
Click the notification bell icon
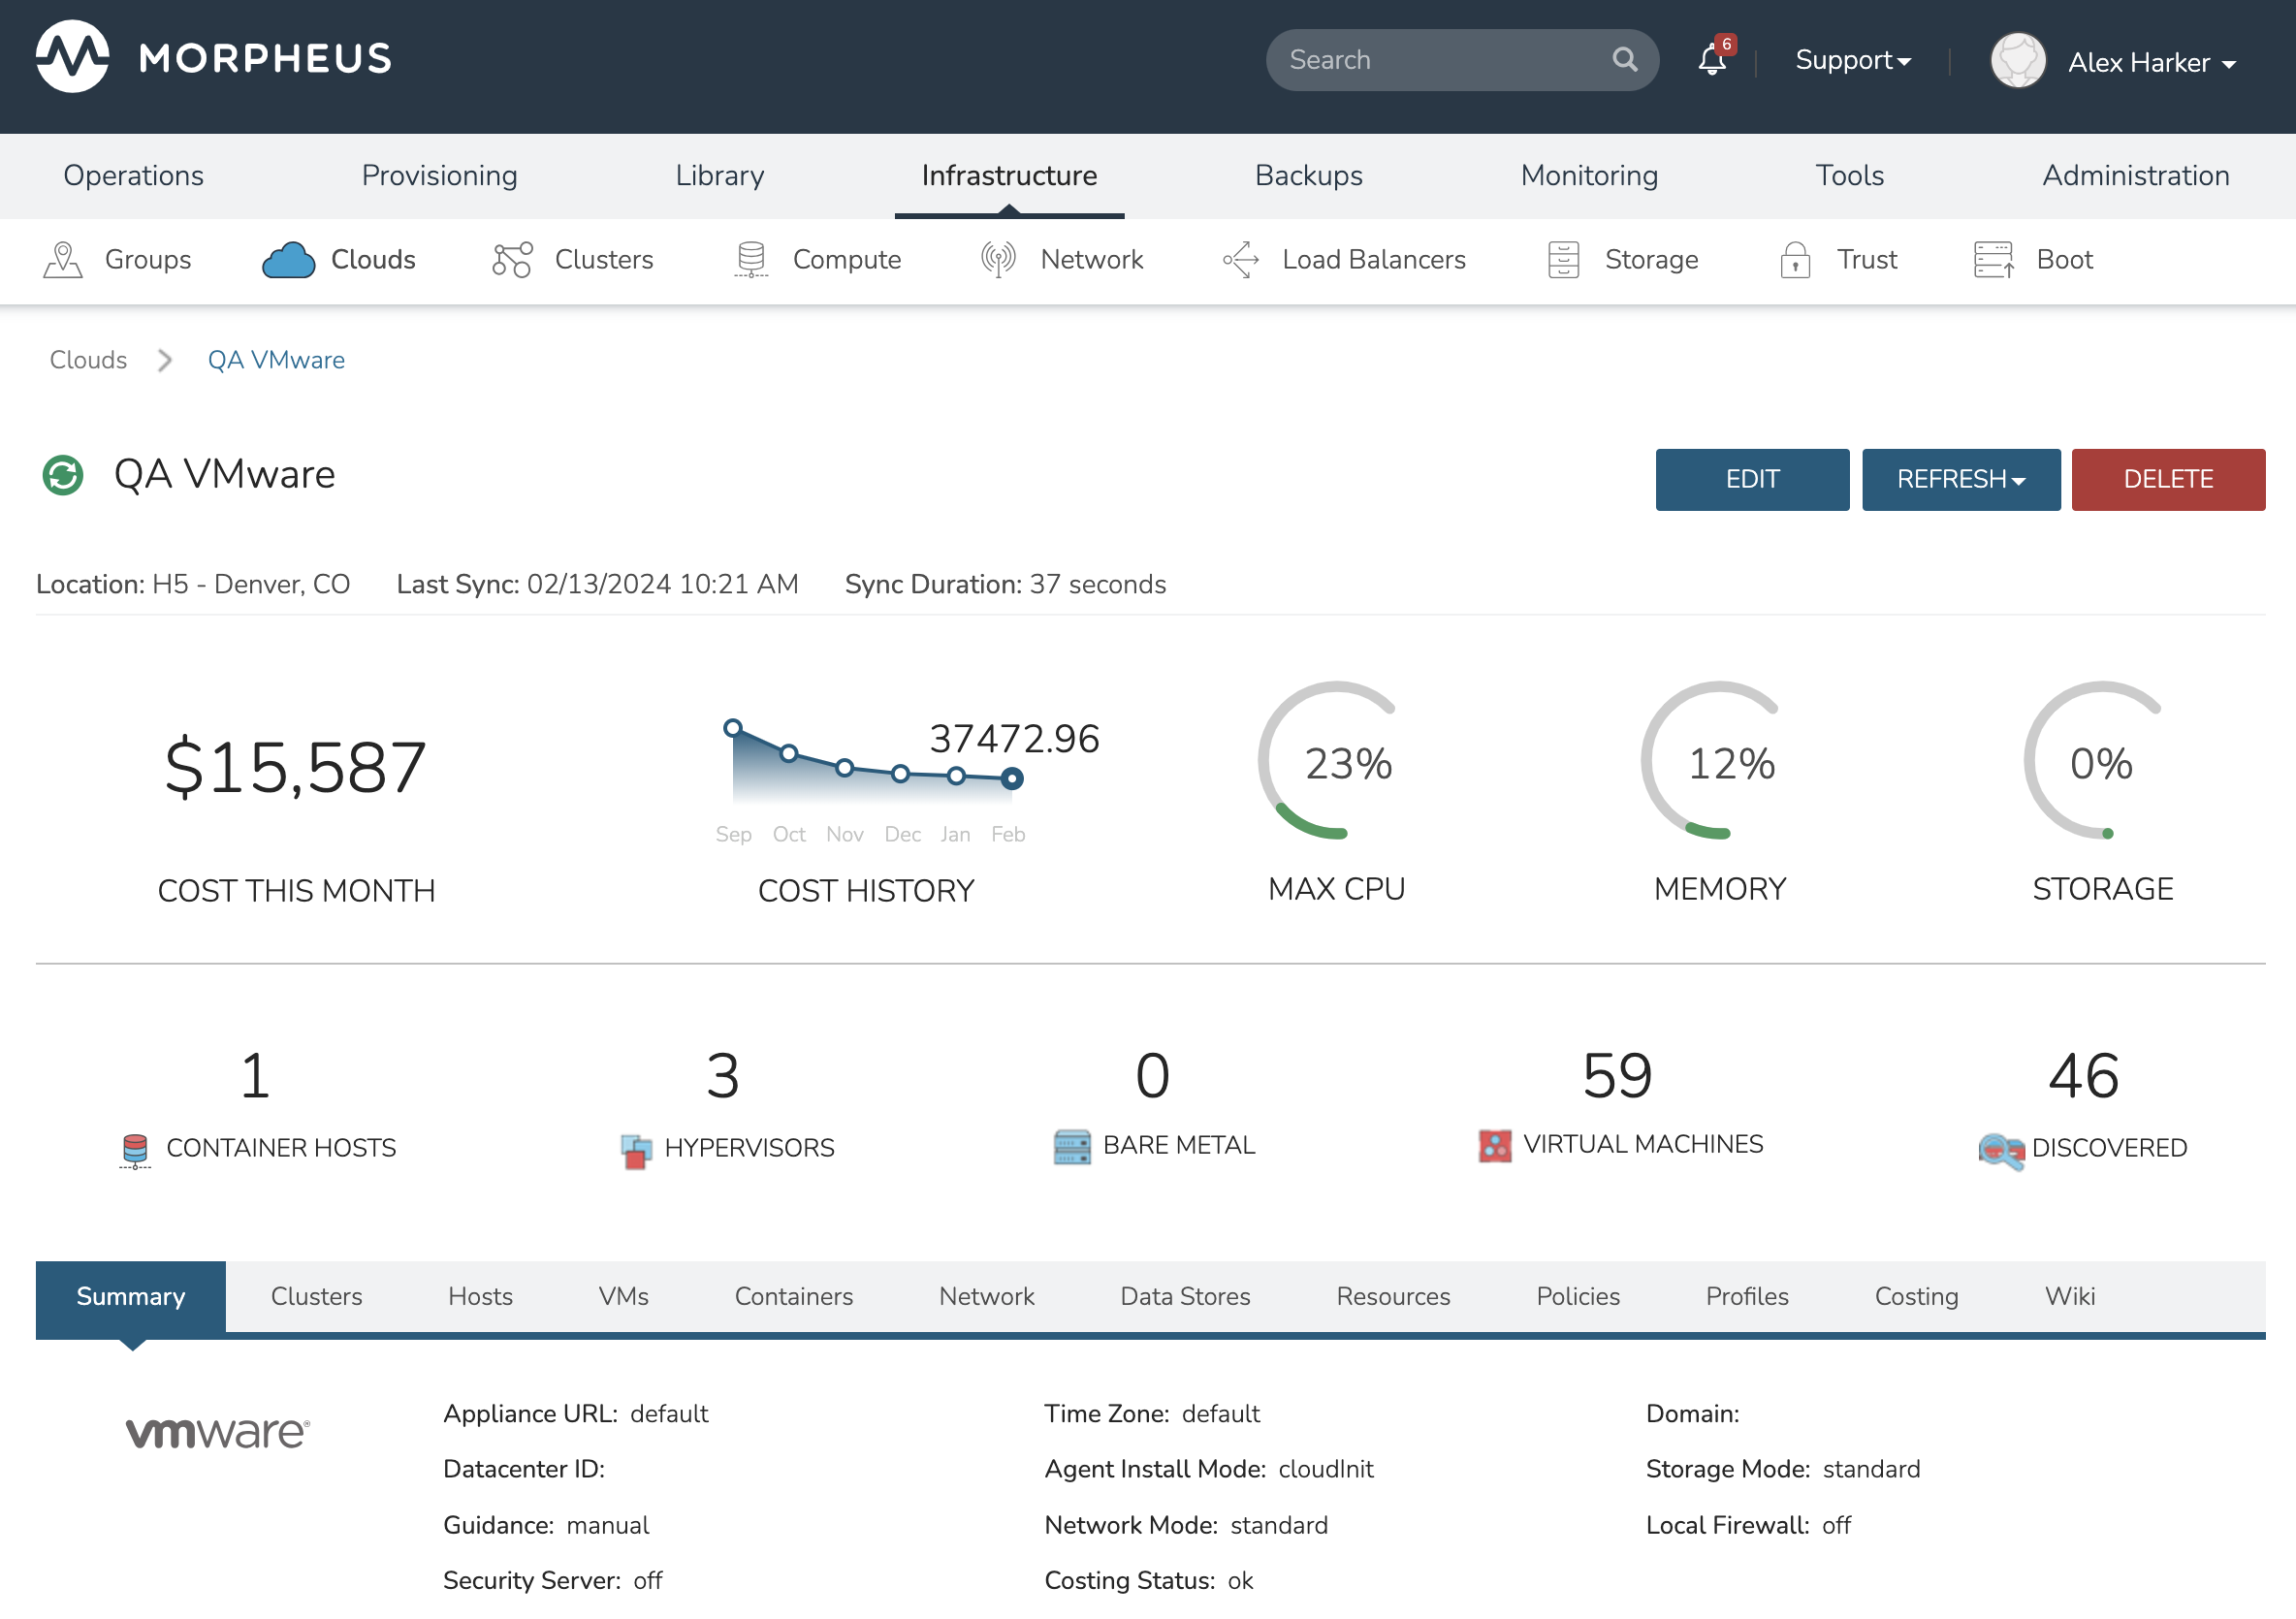1711,61
